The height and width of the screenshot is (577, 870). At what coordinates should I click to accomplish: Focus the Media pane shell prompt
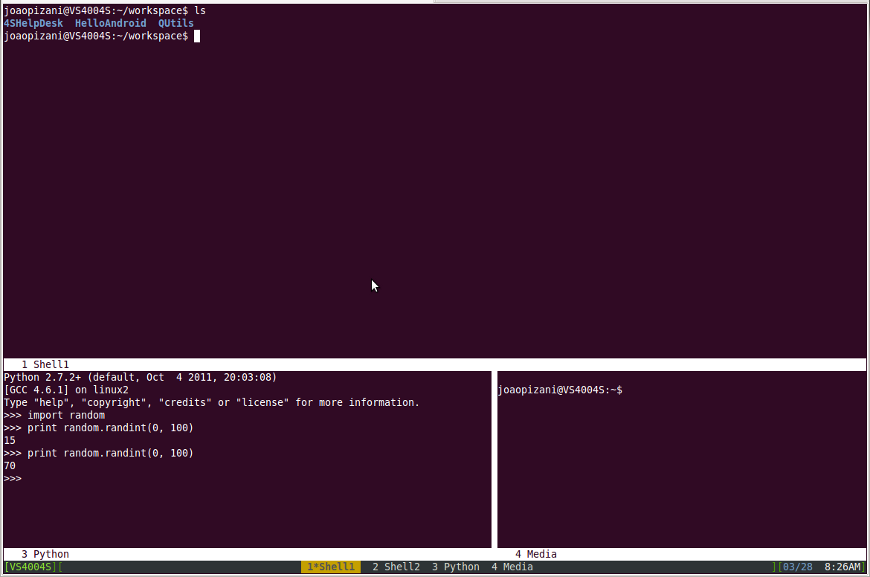click(560, 389)
